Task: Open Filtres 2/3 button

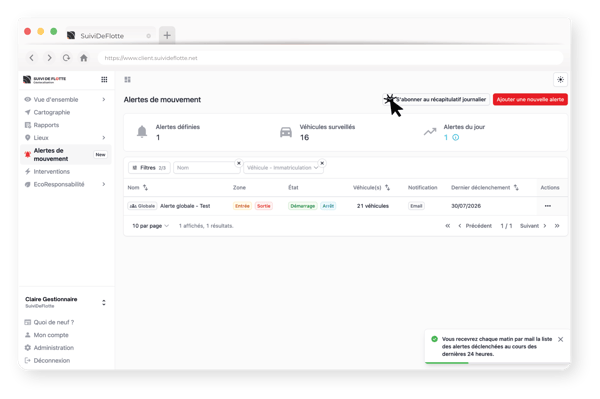Action: pos(149,168)
